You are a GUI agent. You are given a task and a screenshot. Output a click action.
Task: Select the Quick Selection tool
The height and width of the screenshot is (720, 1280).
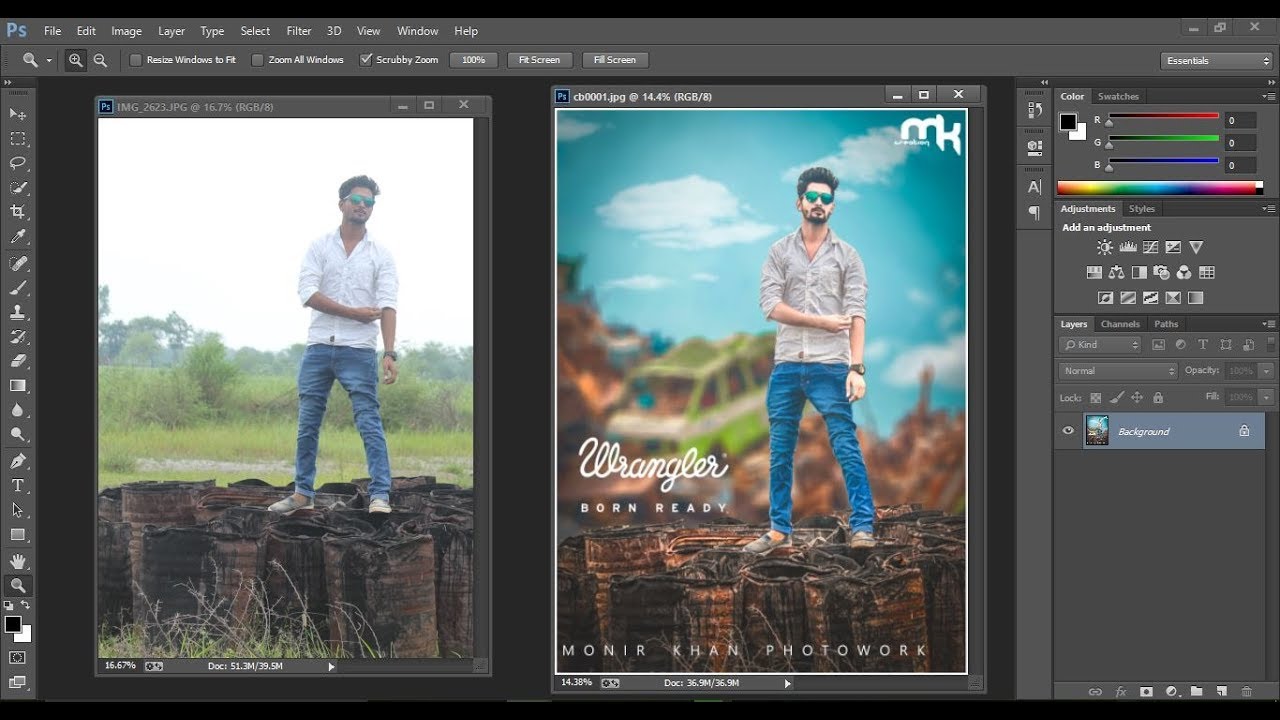click(x=18, y=188)
